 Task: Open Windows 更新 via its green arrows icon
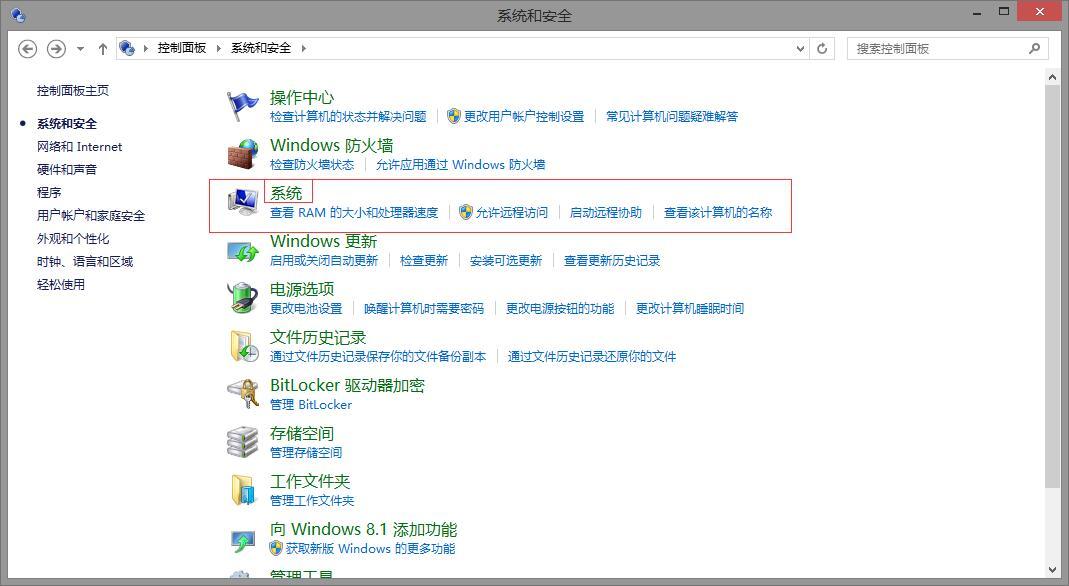243,248
